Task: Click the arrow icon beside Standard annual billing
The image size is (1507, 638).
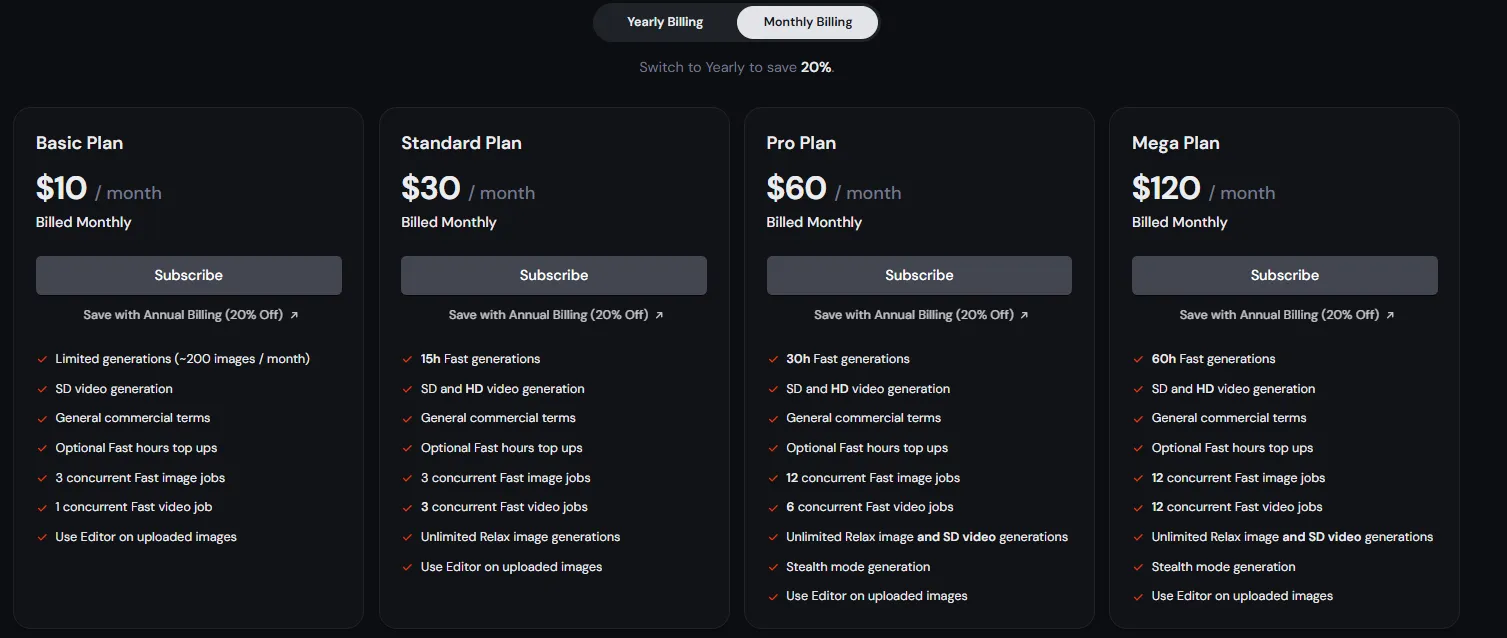Action: pos(659,315)
